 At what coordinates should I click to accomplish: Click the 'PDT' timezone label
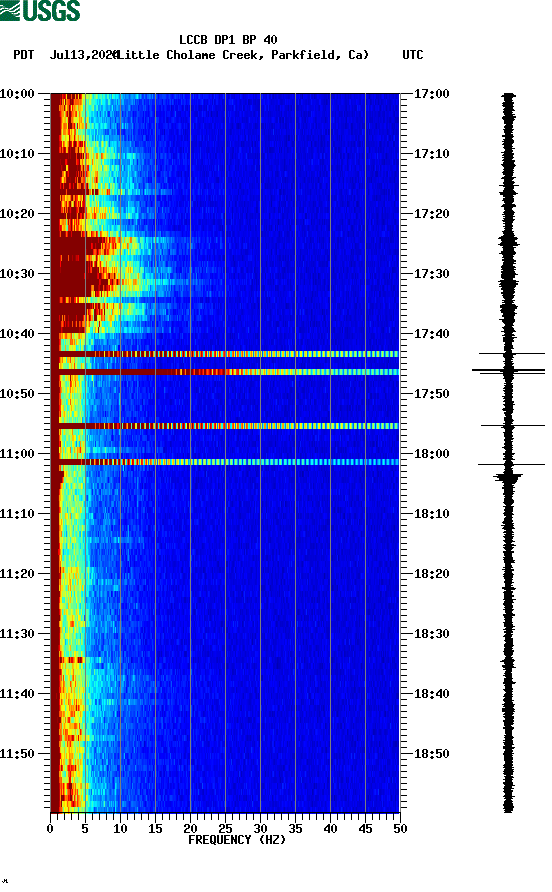23,55
